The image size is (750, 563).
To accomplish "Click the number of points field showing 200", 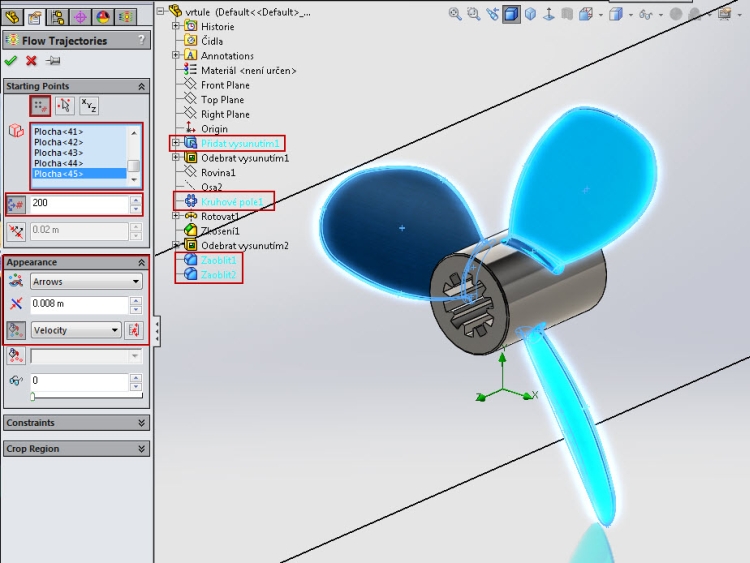I will click(x=79, y=204).
